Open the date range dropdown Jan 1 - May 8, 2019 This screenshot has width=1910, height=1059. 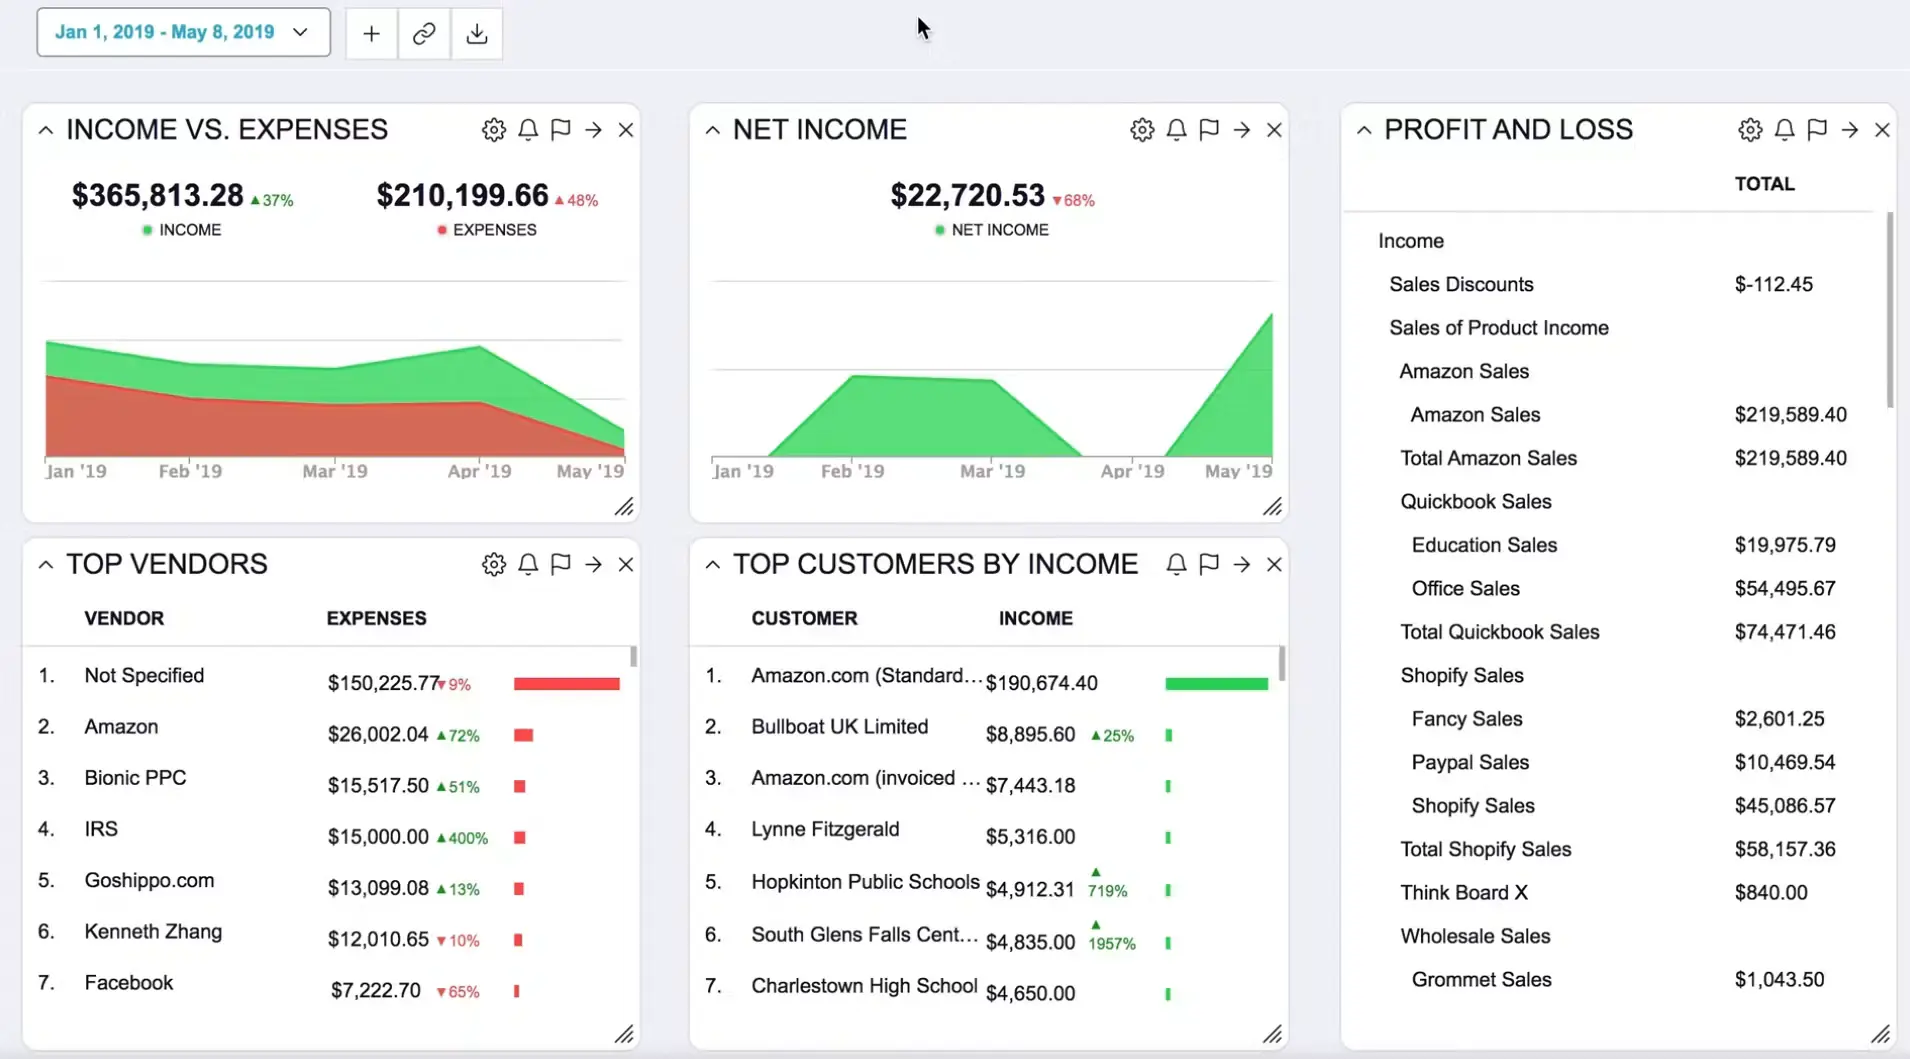click(183, 32)
